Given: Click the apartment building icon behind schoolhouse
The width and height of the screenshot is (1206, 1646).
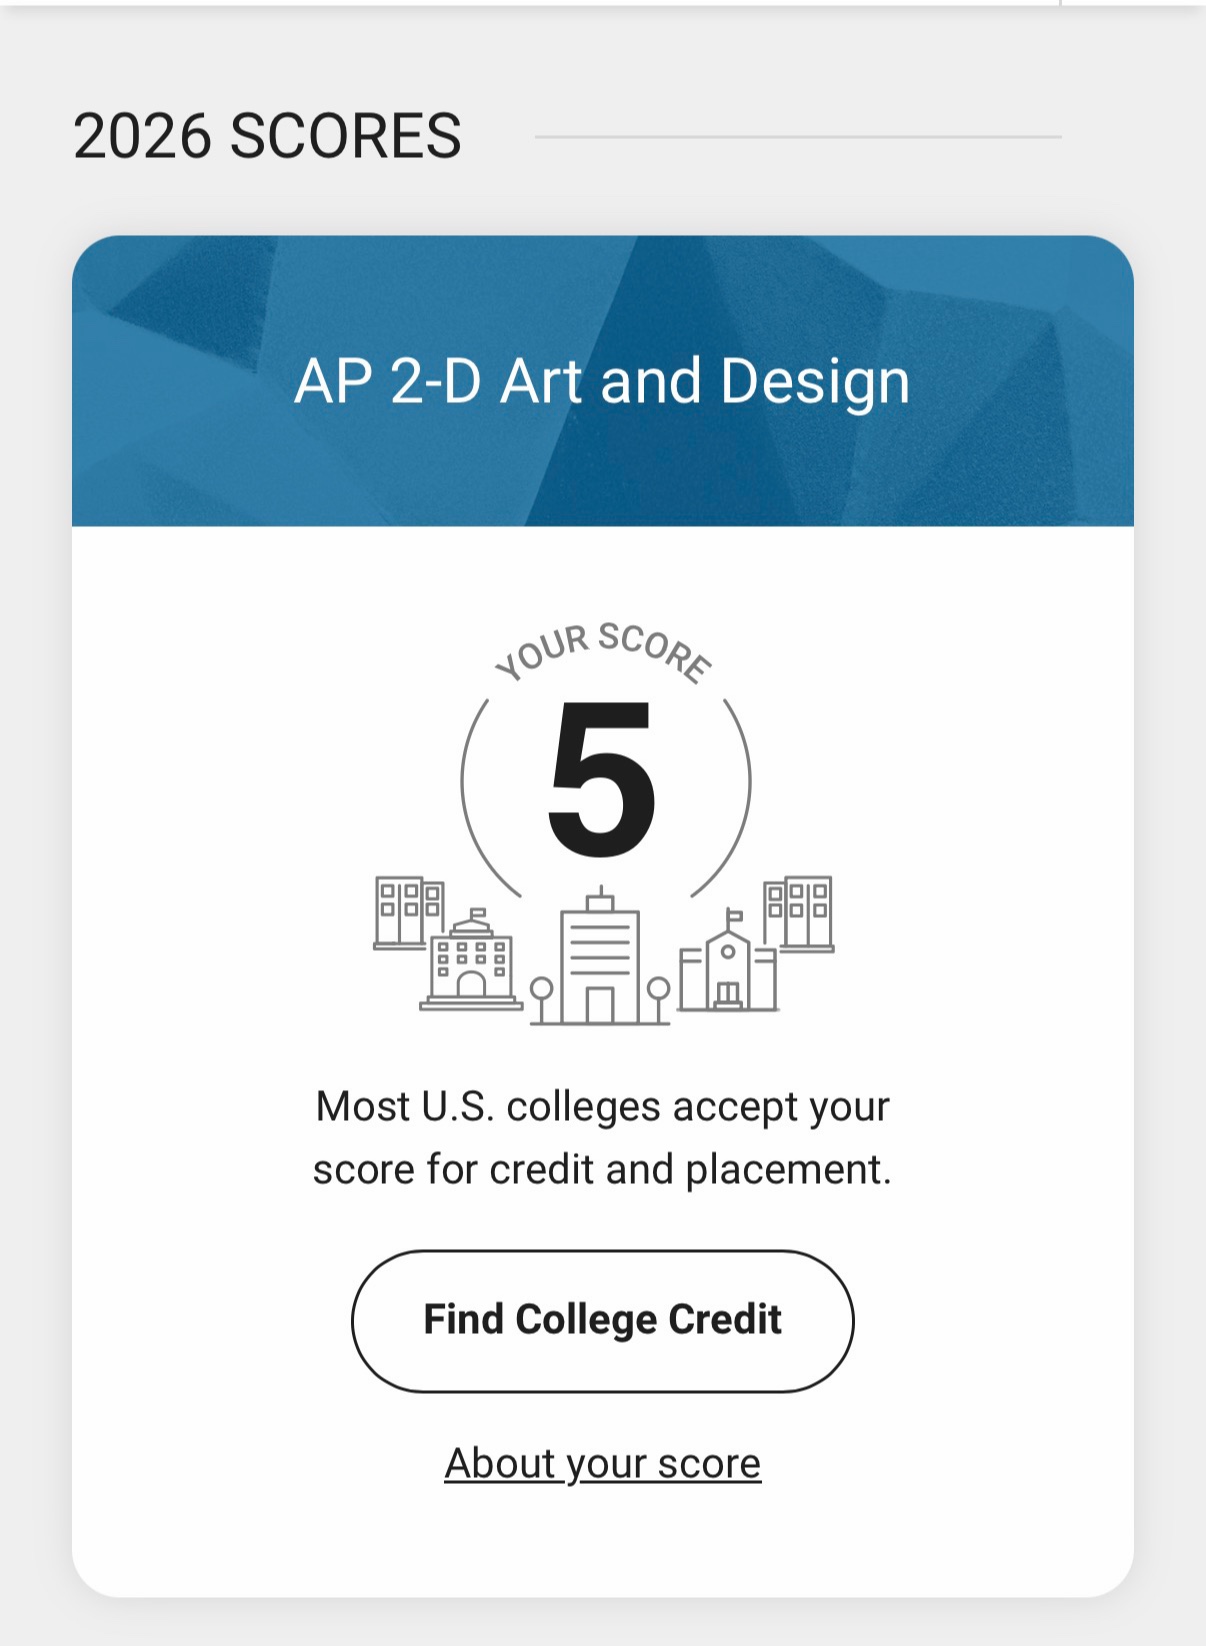Looking at the screenshot, I should click(x=798, y=914).
